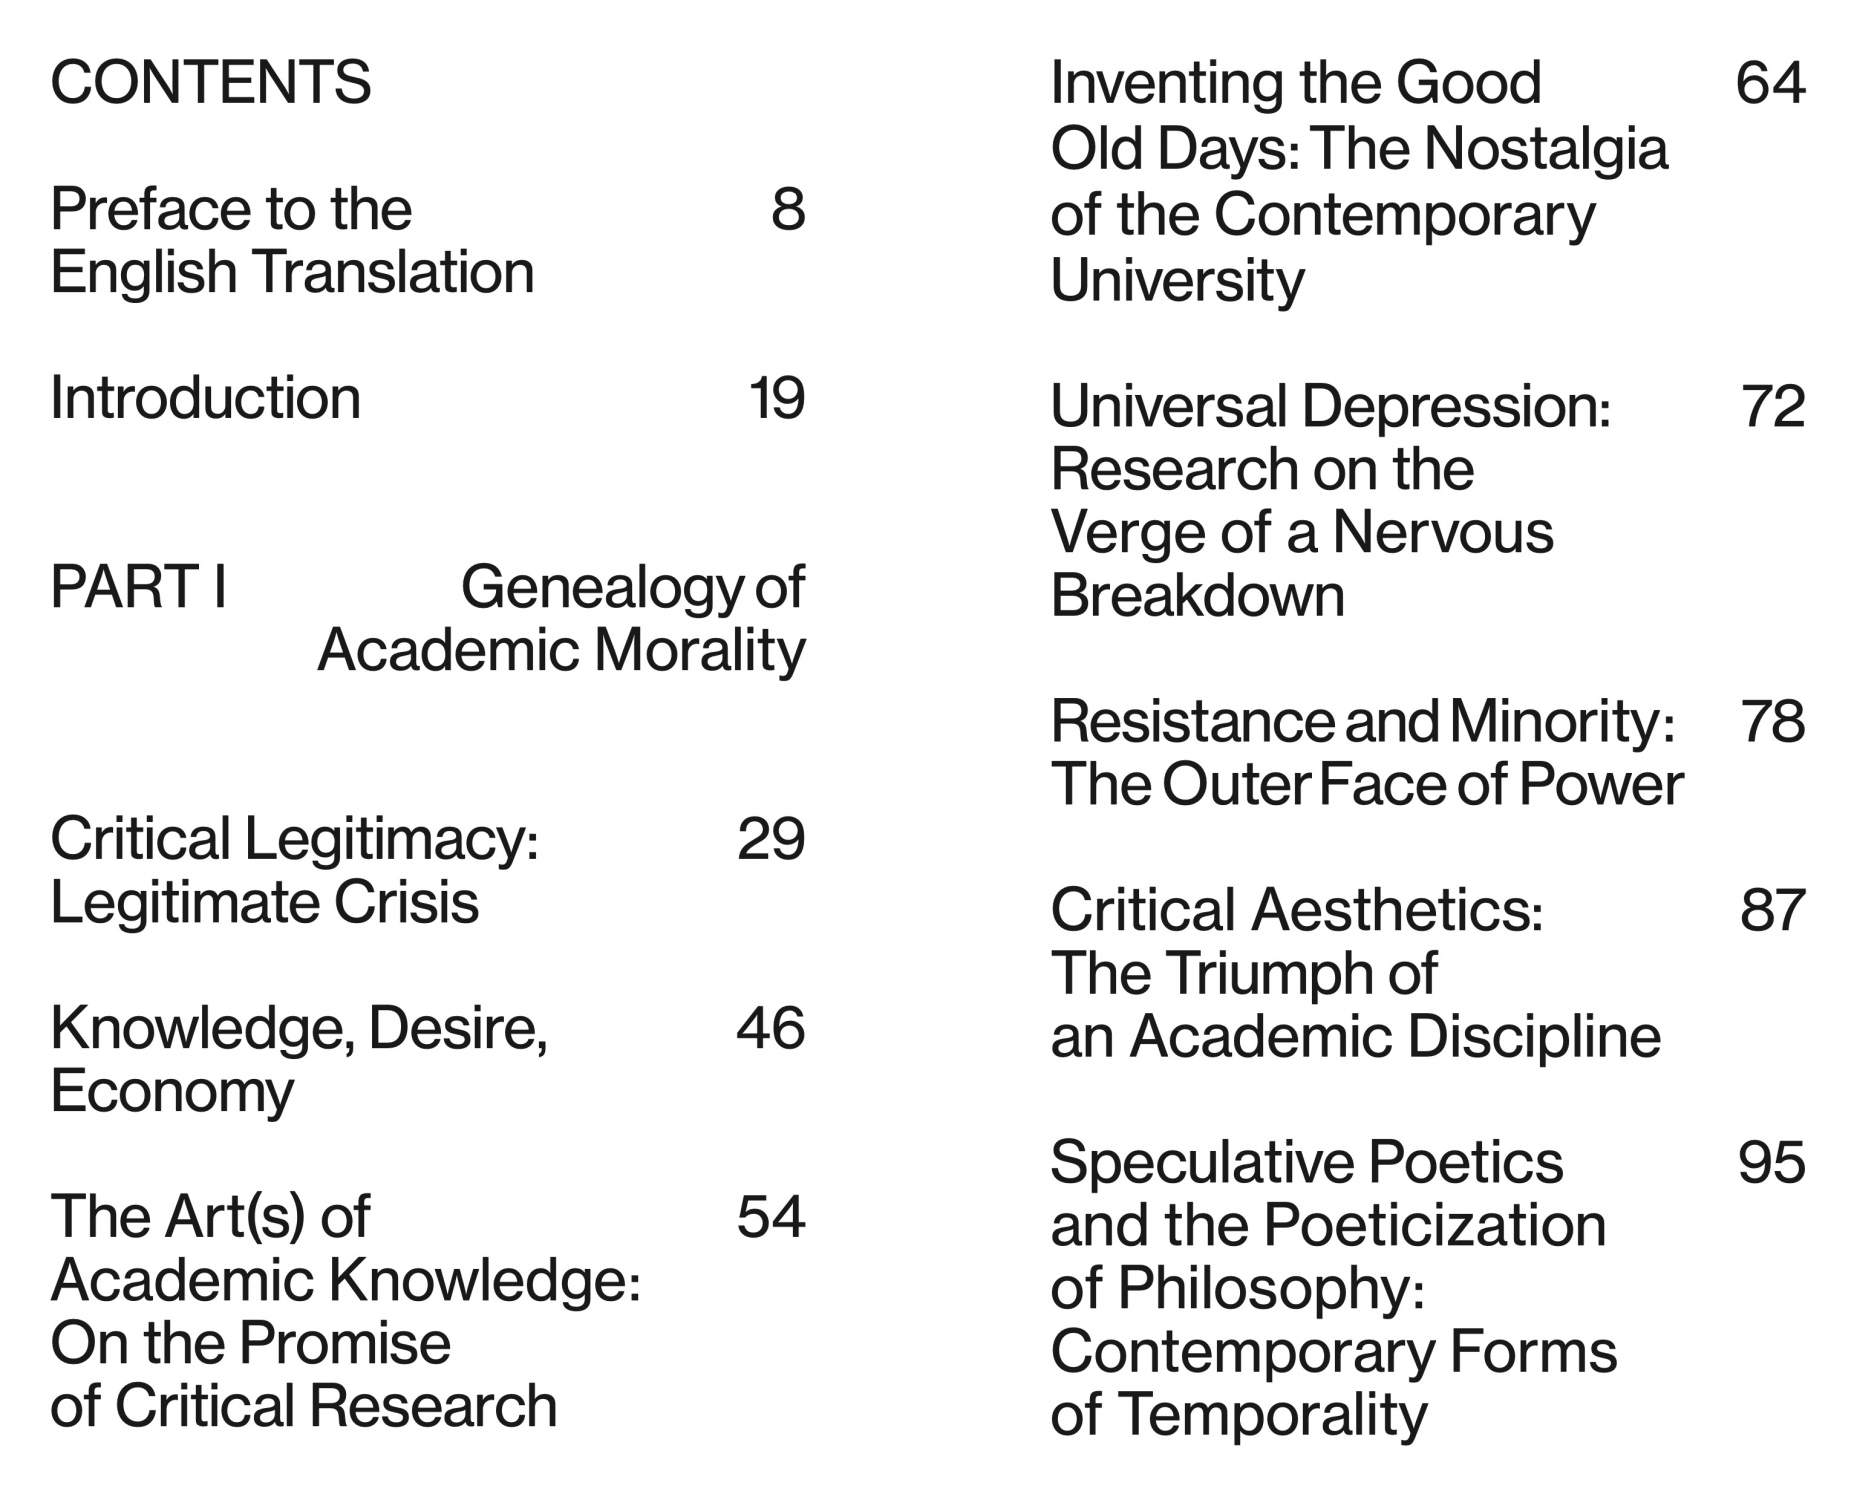Click page number 29

coord(770,838)
